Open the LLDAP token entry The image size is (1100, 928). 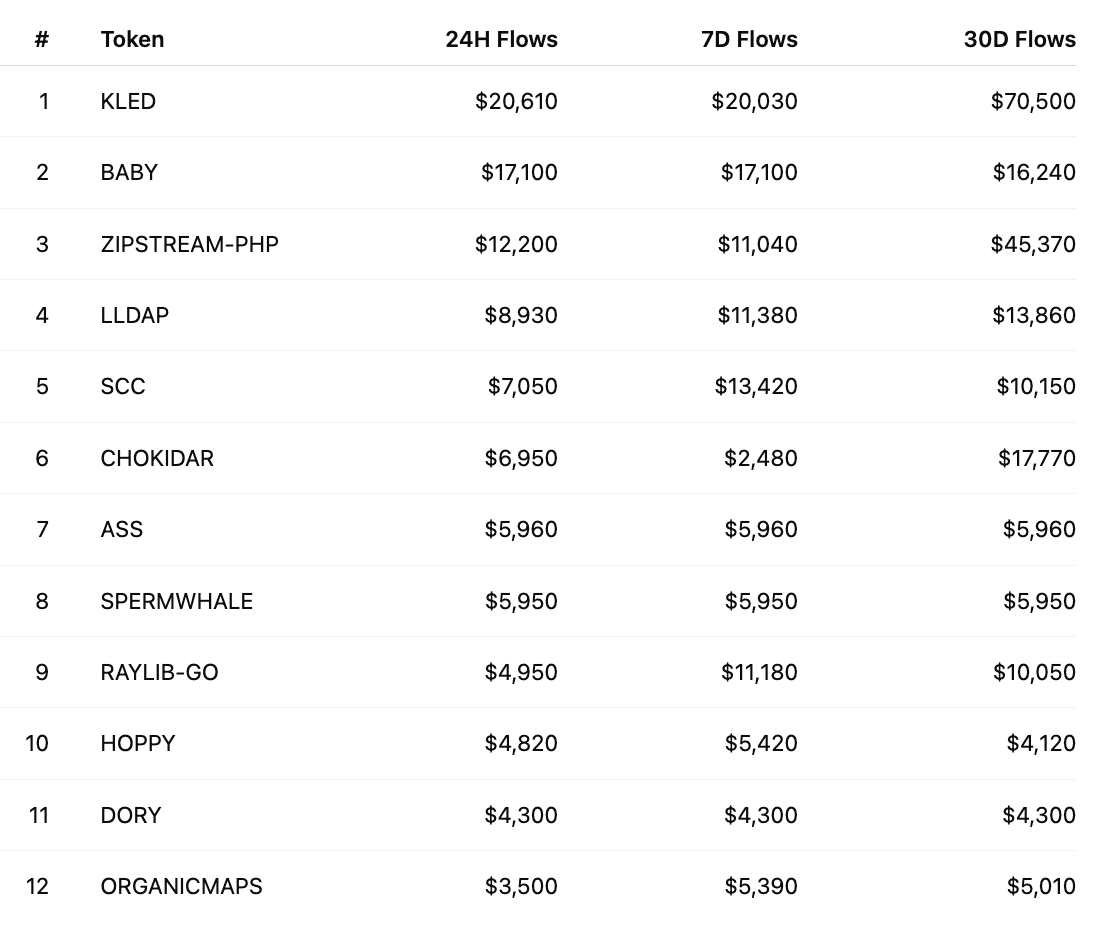pyautogui.click(x=134, y=315)
